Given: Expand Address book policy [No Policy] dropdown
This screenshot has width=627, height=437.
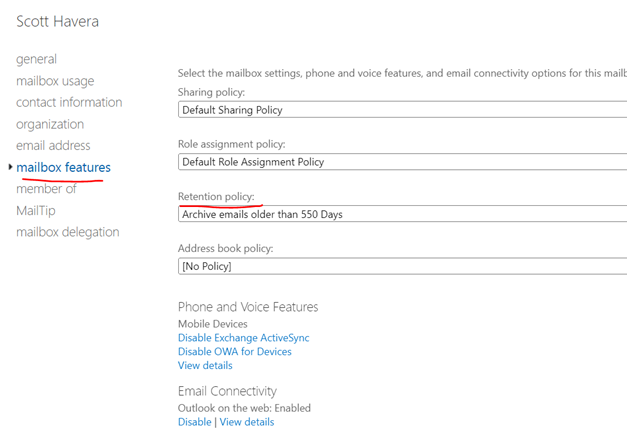Looking at the screenshot, I should point(402,266).
